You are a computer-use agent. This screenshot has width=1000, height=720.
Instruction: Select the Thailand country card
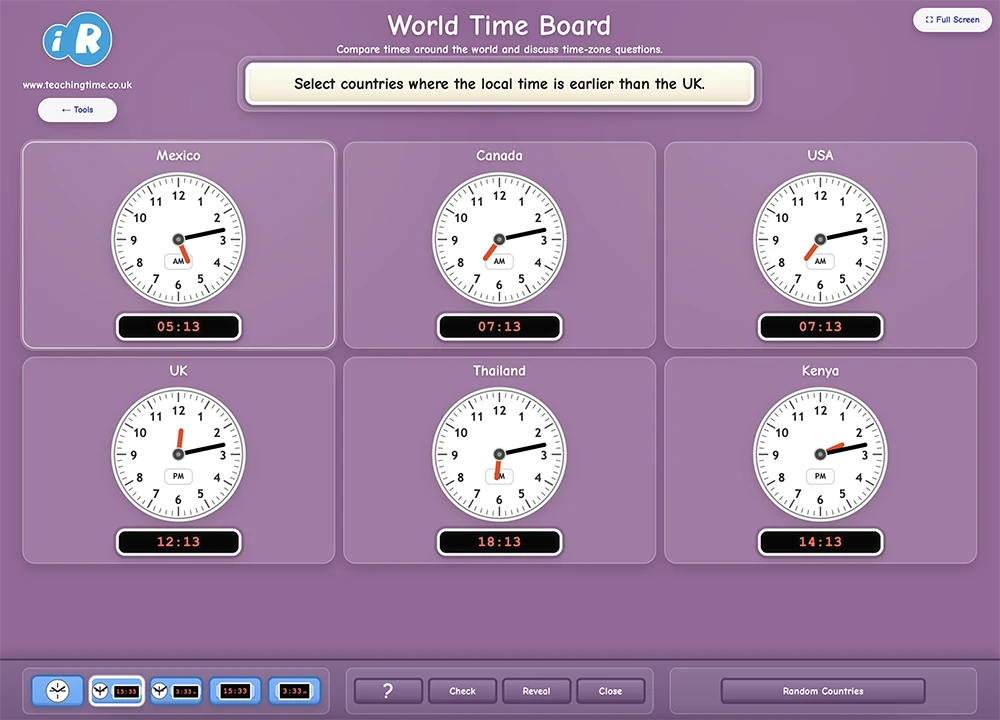tap(499, 460)
